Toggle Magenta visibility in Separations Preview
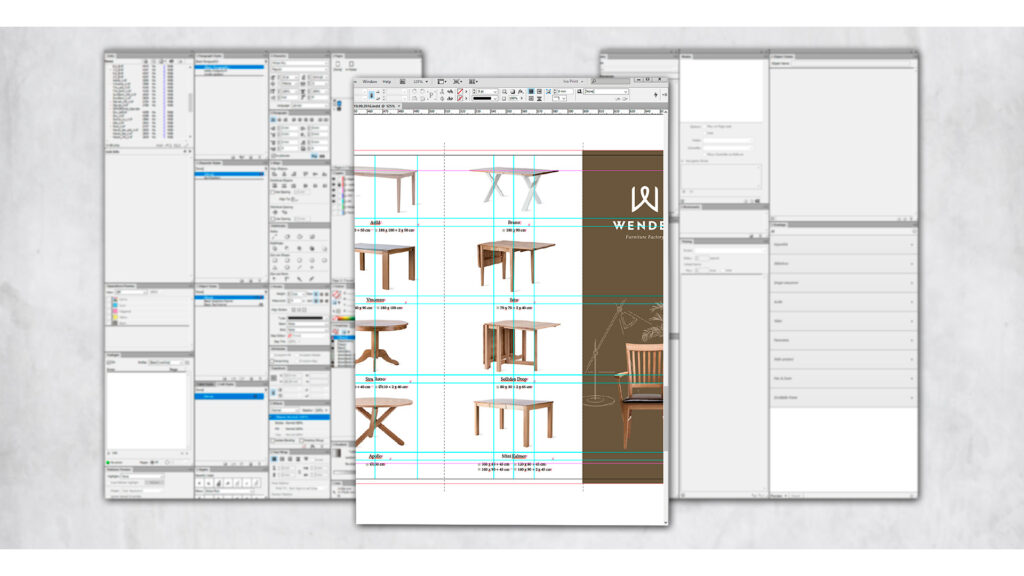 [108, 312]
